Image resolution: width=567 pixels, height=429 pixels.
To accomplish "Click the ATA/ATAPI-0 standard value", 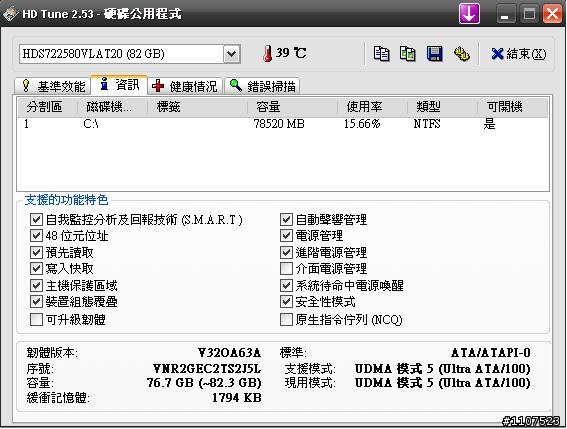I will [x=491, y=352].
